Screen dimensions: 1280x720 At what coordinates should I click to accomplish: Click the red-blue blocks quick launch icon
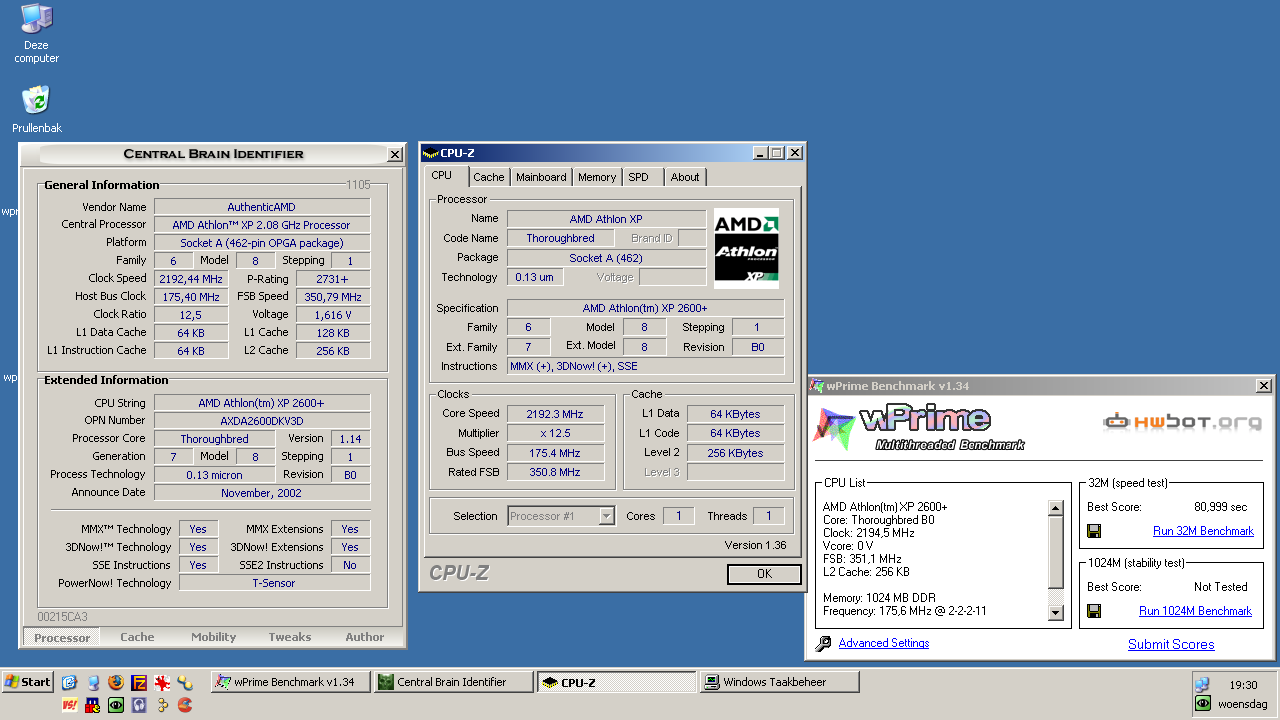pyautogui.click(x=93, y=705)
